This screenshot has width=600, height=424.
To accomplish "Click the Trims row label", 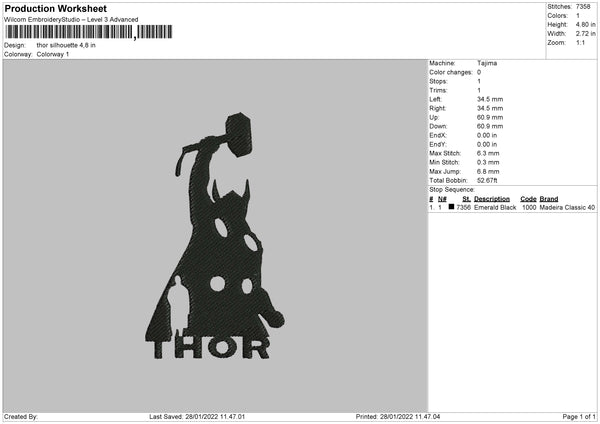I will click(438, 90).
